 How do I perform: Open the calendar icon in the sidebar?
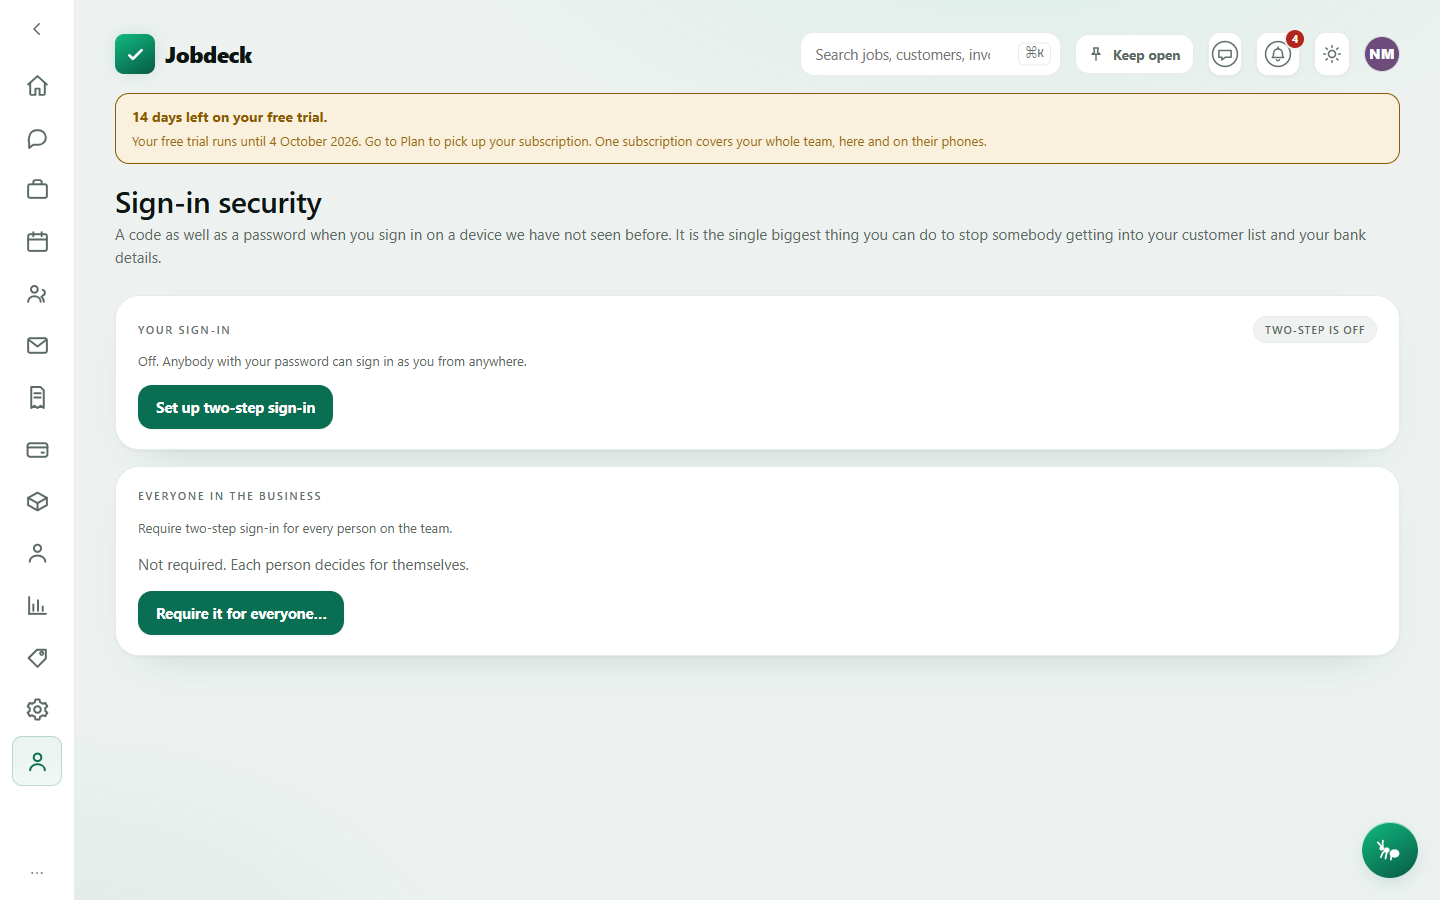pos(37,242)
